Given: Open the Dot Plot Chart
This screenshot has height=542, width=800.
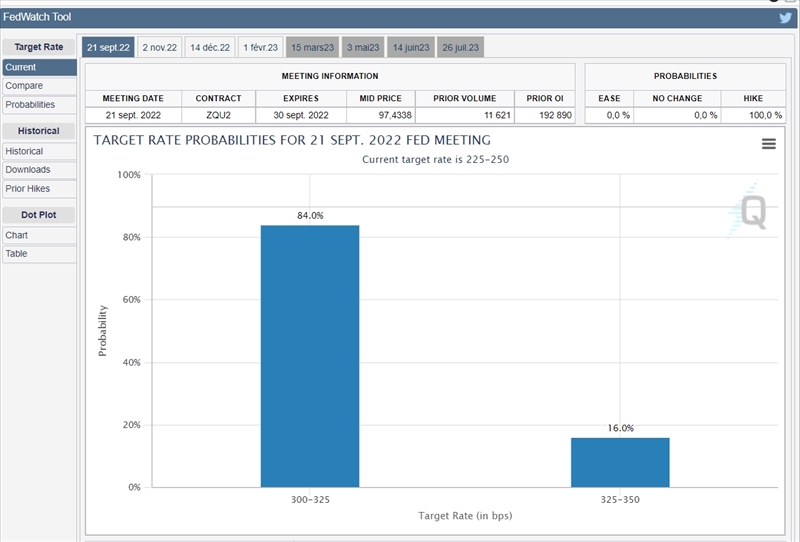Looking at the screenshot, I should point(39,235).
